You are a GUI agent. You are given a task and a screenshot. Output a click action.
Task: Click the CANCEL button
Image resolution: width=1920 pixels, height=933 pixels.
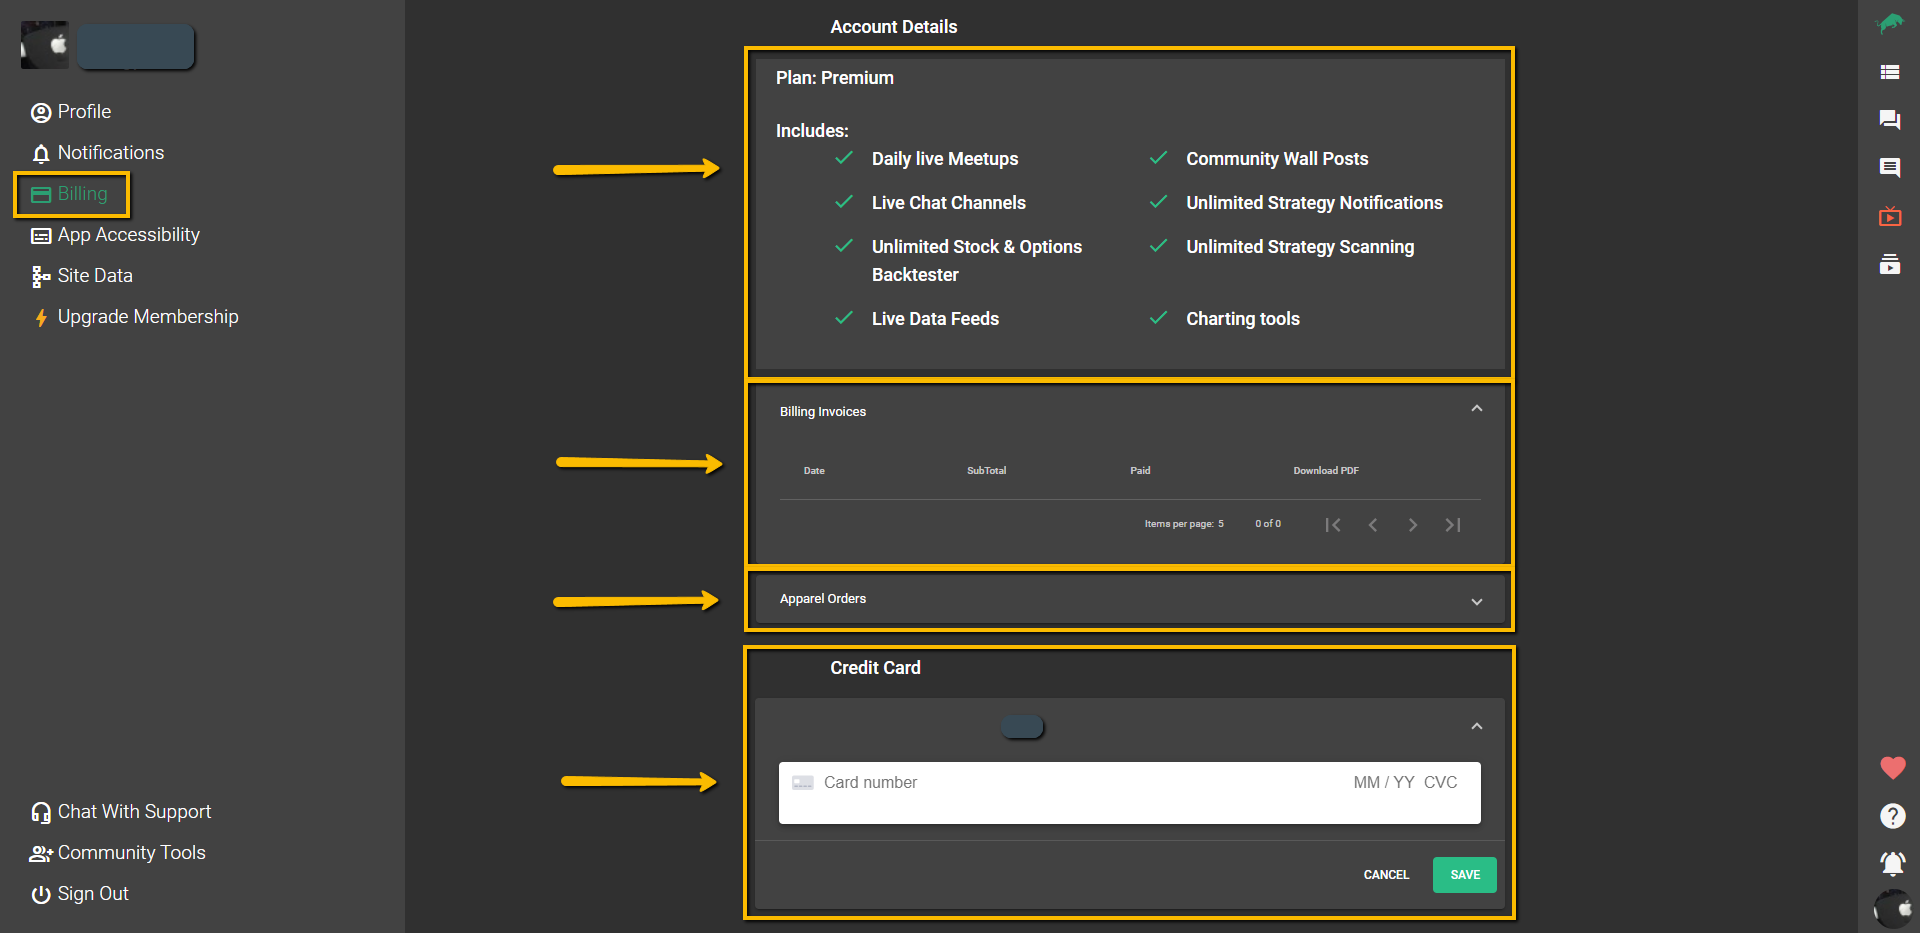coord(1386,875)
